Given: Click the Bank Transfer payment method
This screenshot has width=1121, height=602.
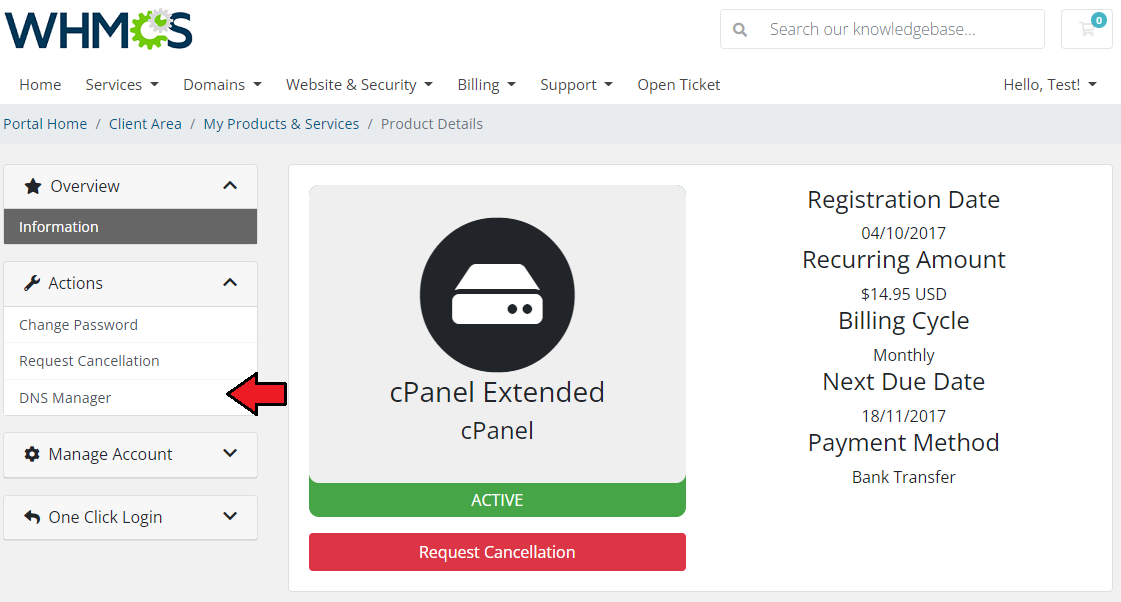Looking at the screenshot, I should pos(903,477).
